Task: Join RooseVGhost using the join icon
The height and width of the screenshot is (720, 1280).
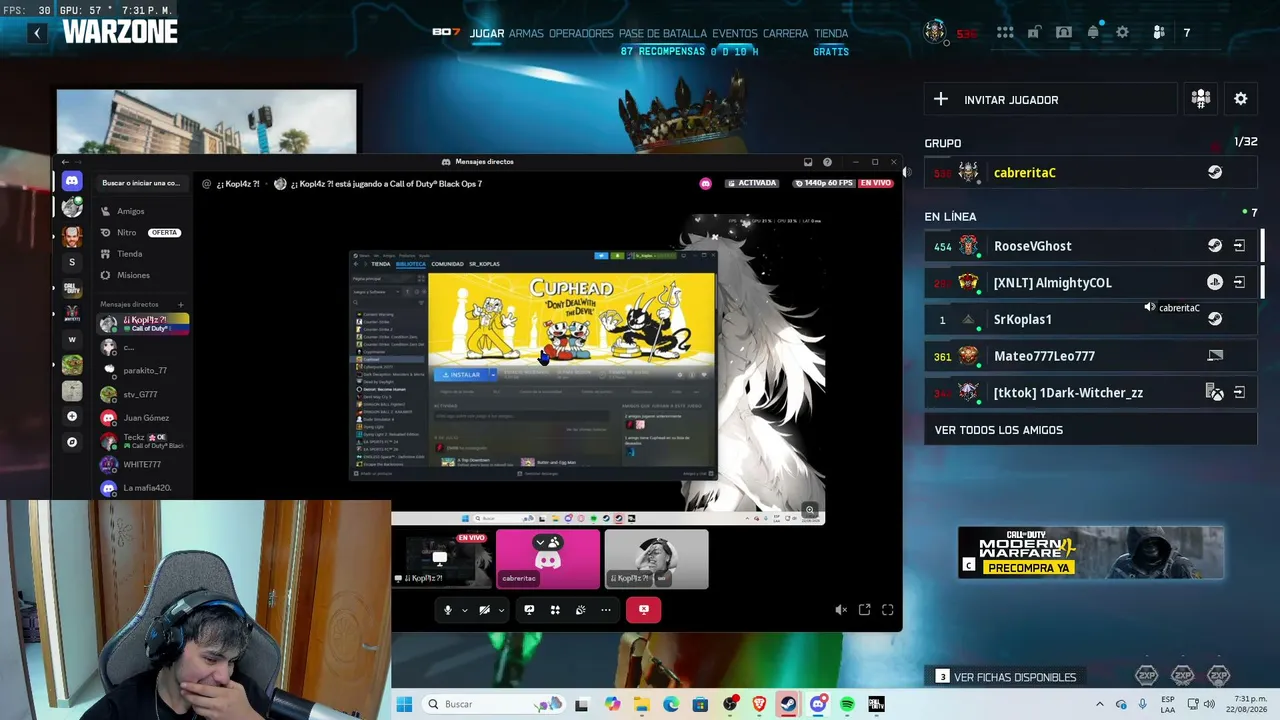Action: 1239,246
